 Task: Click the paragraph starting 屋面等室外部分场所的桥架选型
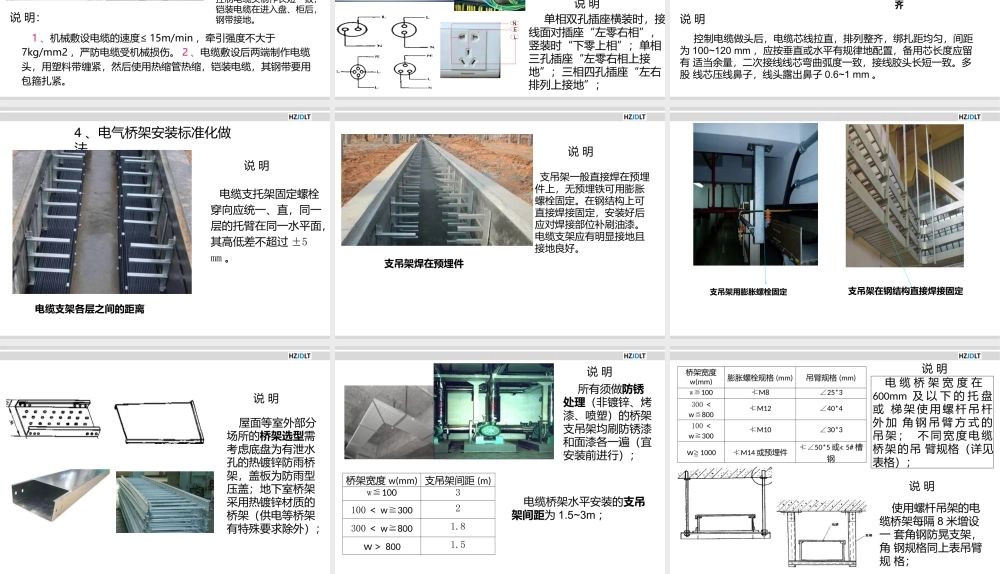click(272, 476)
